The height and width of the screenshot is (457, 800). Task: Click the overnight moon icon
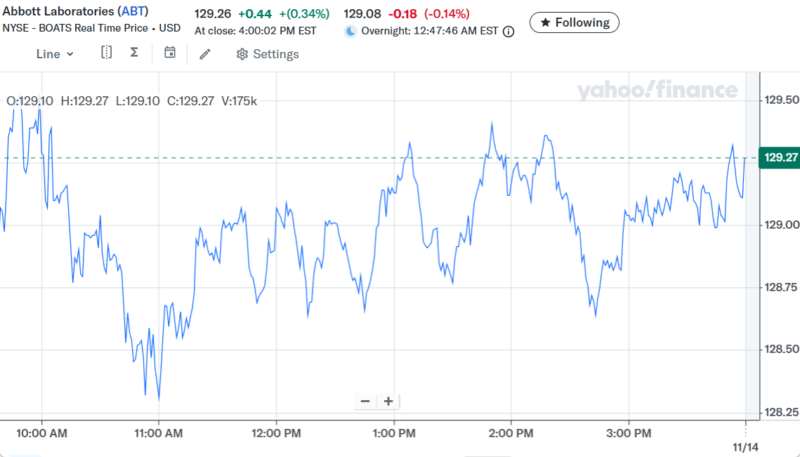(350, 32)
